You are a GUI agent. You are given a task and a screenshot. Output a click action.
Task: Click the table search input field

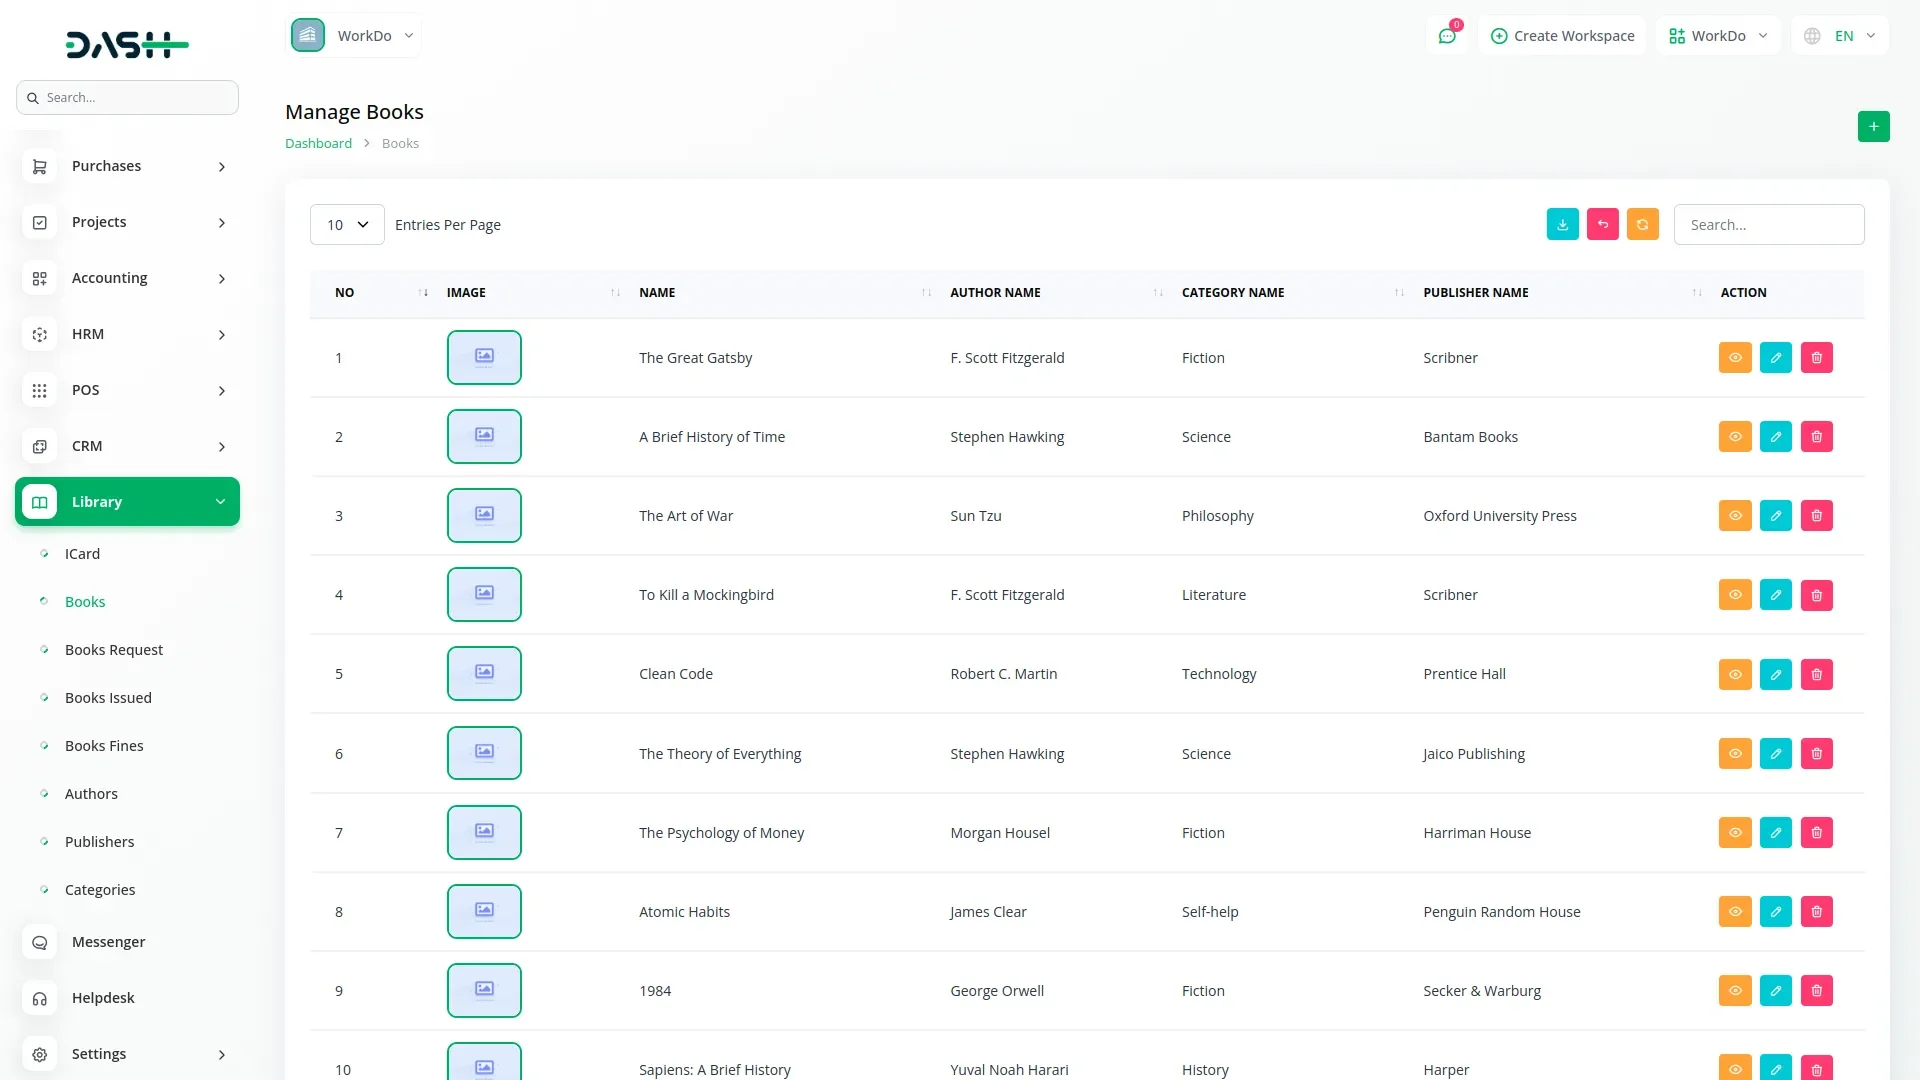click(x=1768, y=225)
